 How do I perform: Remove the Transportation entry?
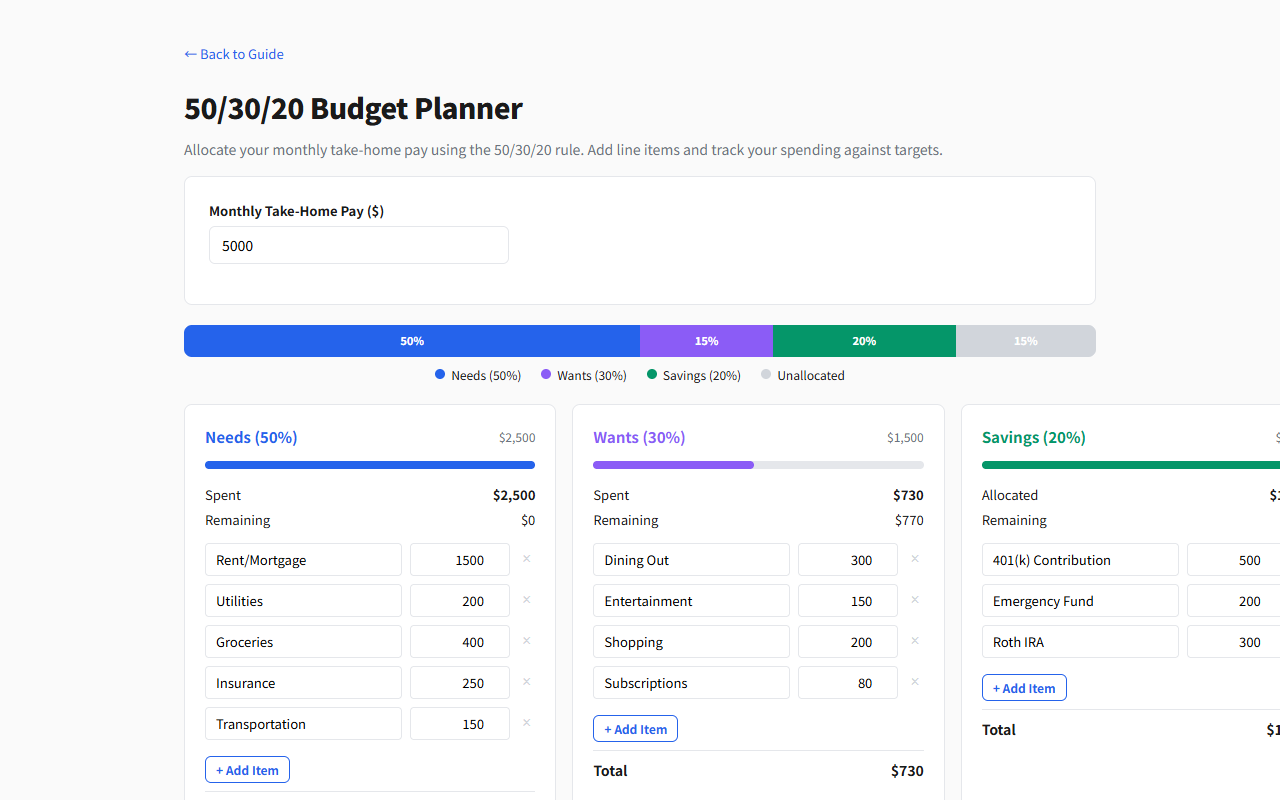526,723
